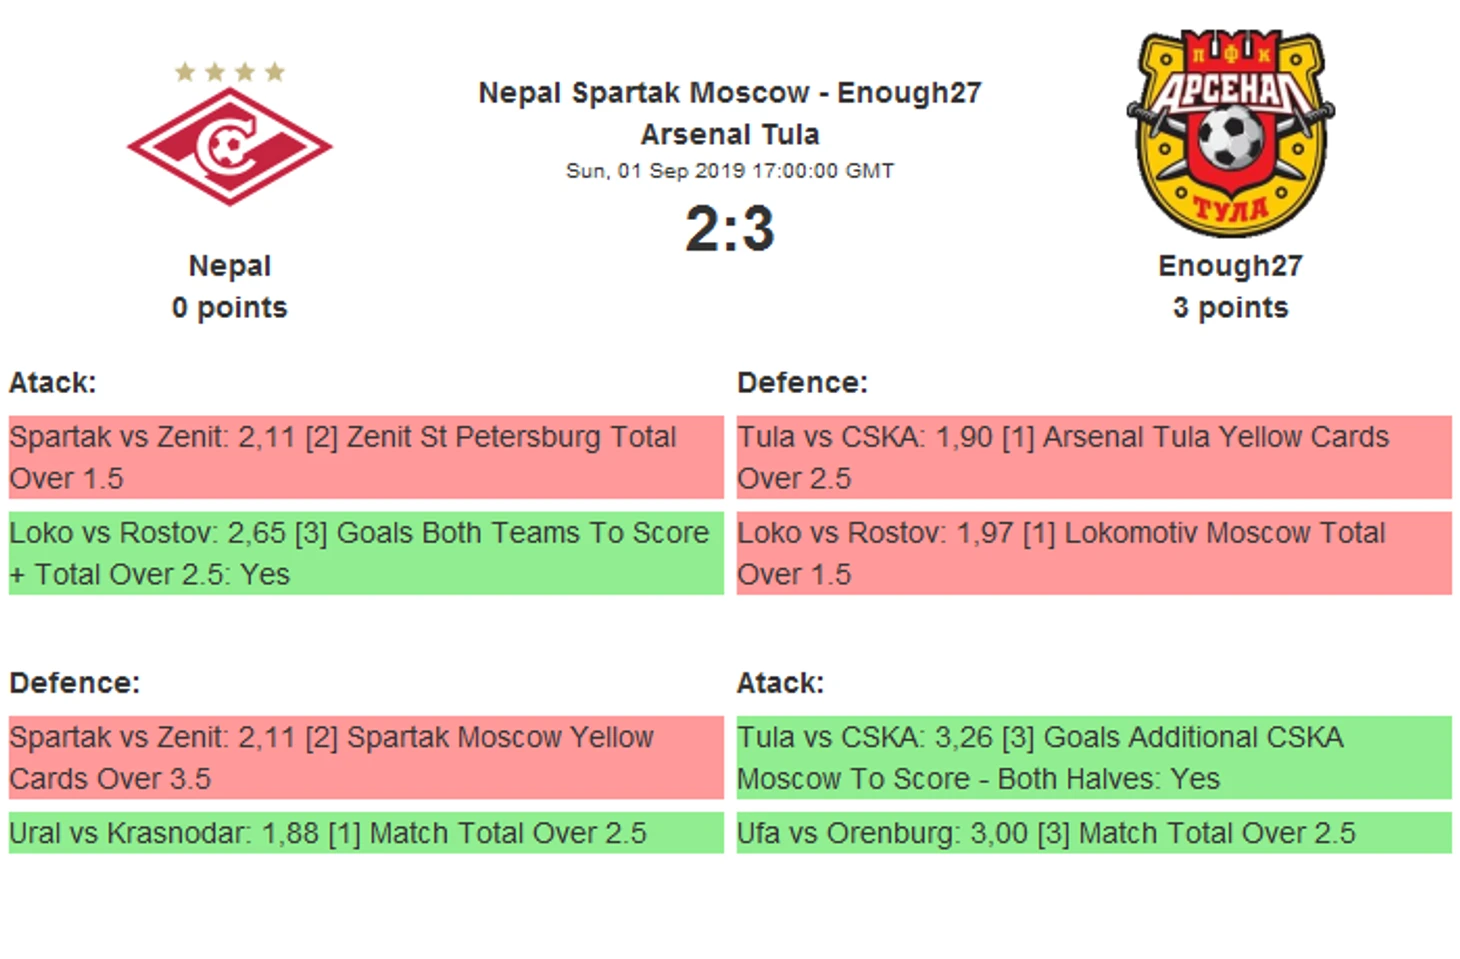Click the 0 points label under Nepal
1460x959 pixels.
[x=230, y=308]
